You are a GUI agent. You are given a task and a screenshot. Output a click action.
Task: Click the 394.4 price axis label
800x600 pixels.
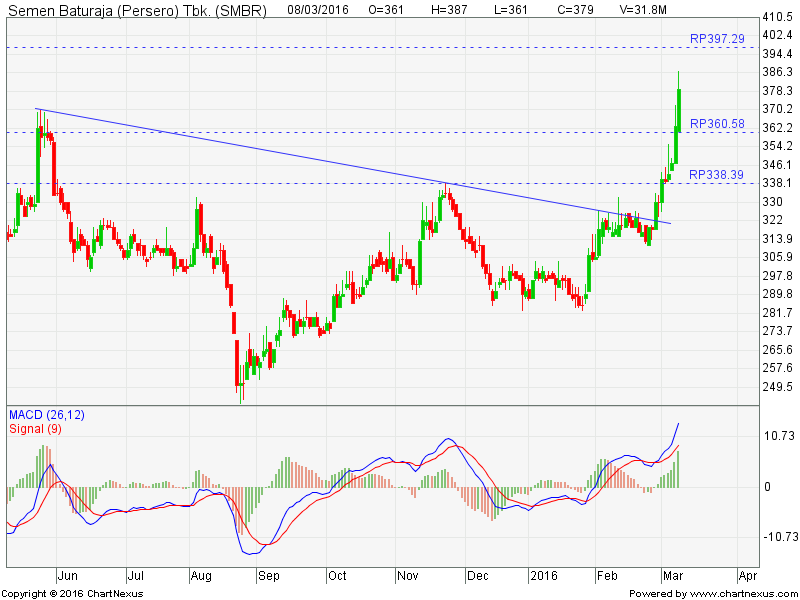tap(778, 54)
